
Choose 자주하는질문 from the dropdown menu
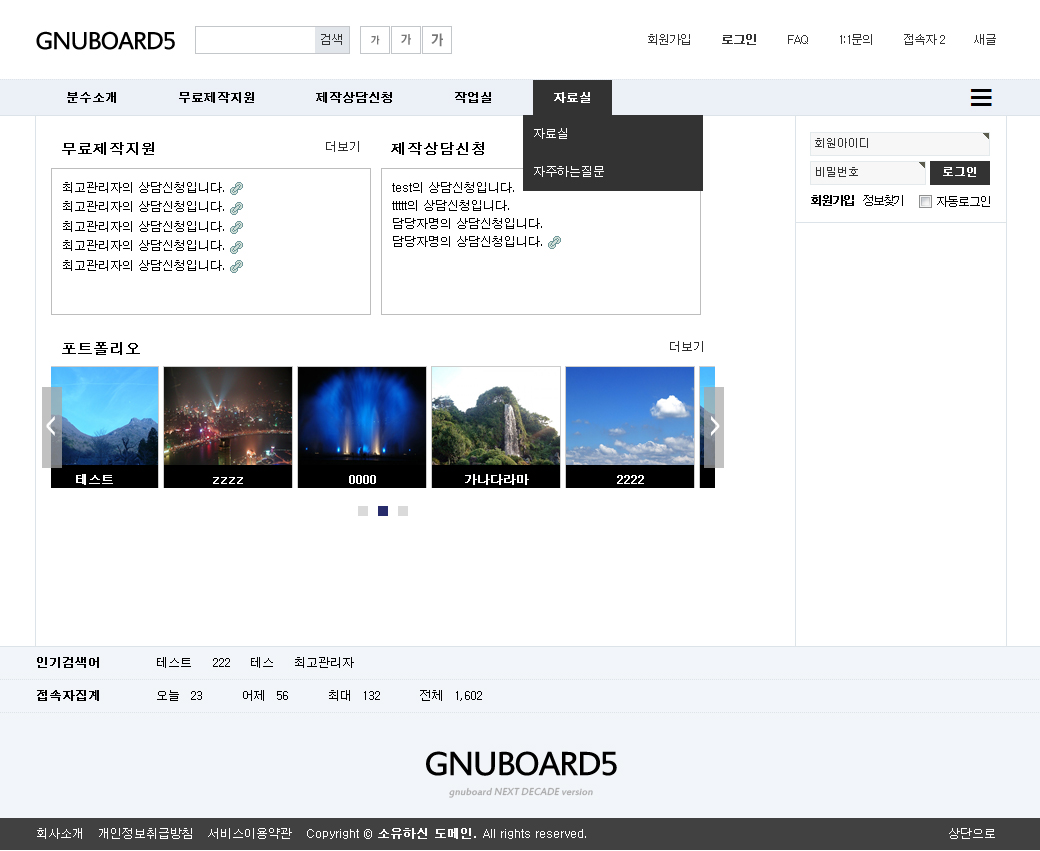569,171
